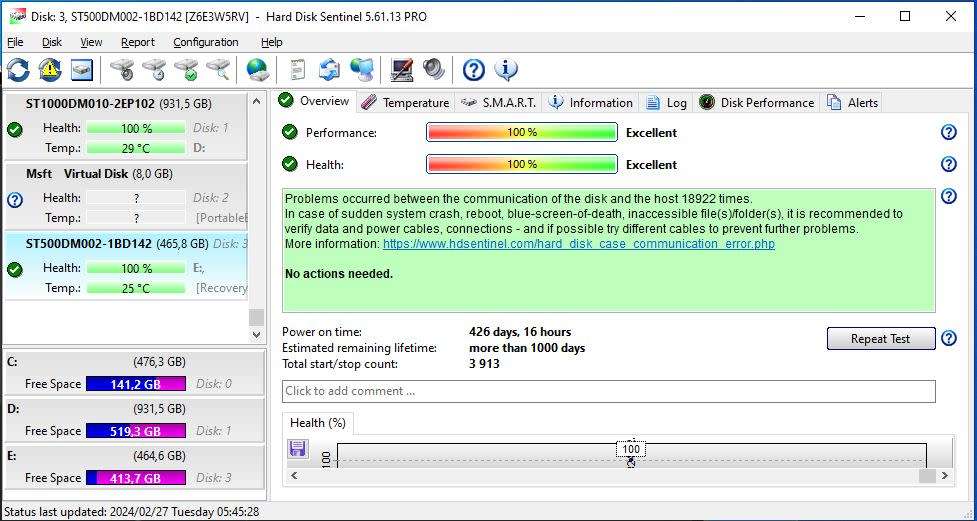
Task: Click the send report envelope icon
Action: (x=330, y=70)
